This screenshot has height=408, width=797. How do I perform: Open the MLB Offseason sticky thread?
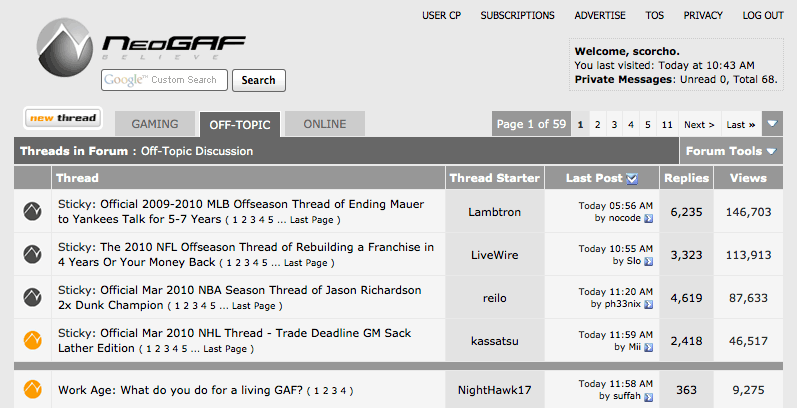point(241,211)
